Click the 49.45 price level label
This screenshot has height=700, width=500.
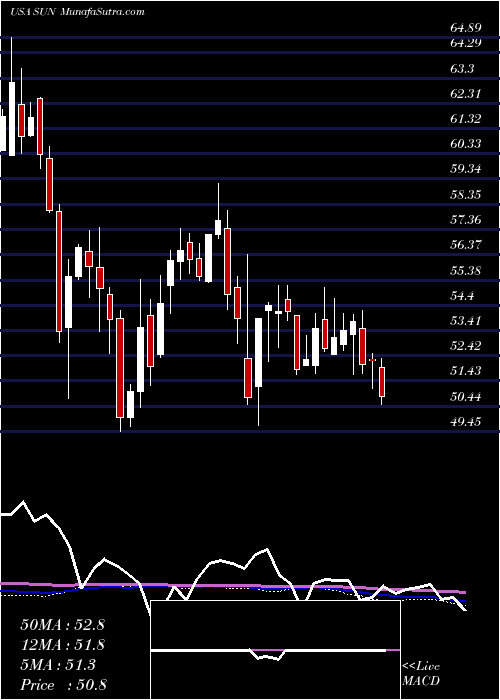[466, 421]
